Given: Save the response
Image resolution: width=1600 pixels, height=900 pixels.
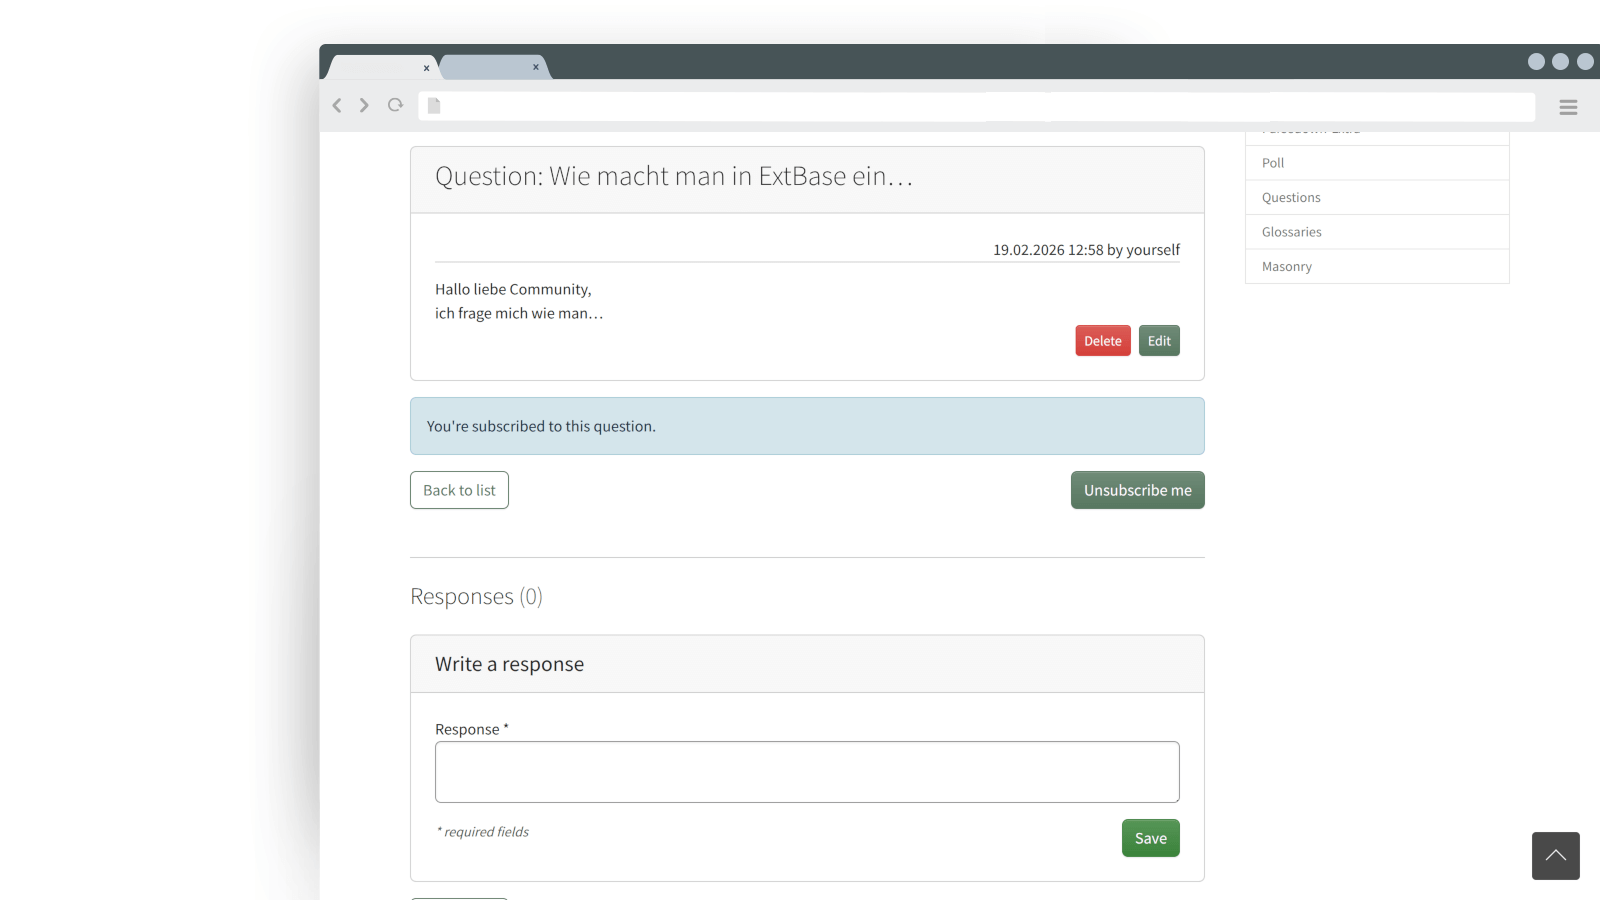Looking at the screenshot, I should (x=1150, y=838).
